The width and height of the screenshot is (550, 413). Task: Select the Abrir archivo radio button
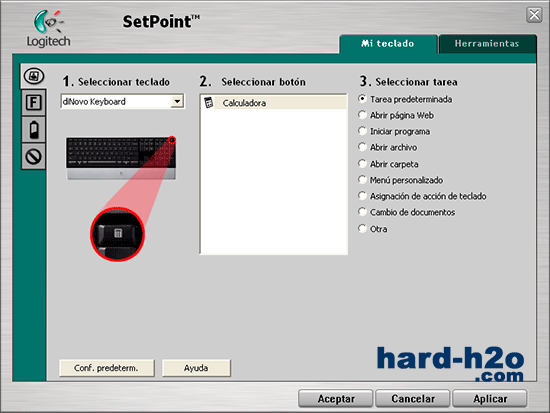click(x=362, y=147)
